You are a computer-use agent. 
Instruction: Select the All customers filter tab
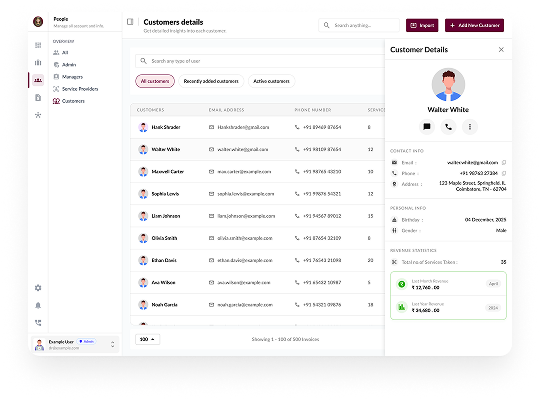click(155, 81)
